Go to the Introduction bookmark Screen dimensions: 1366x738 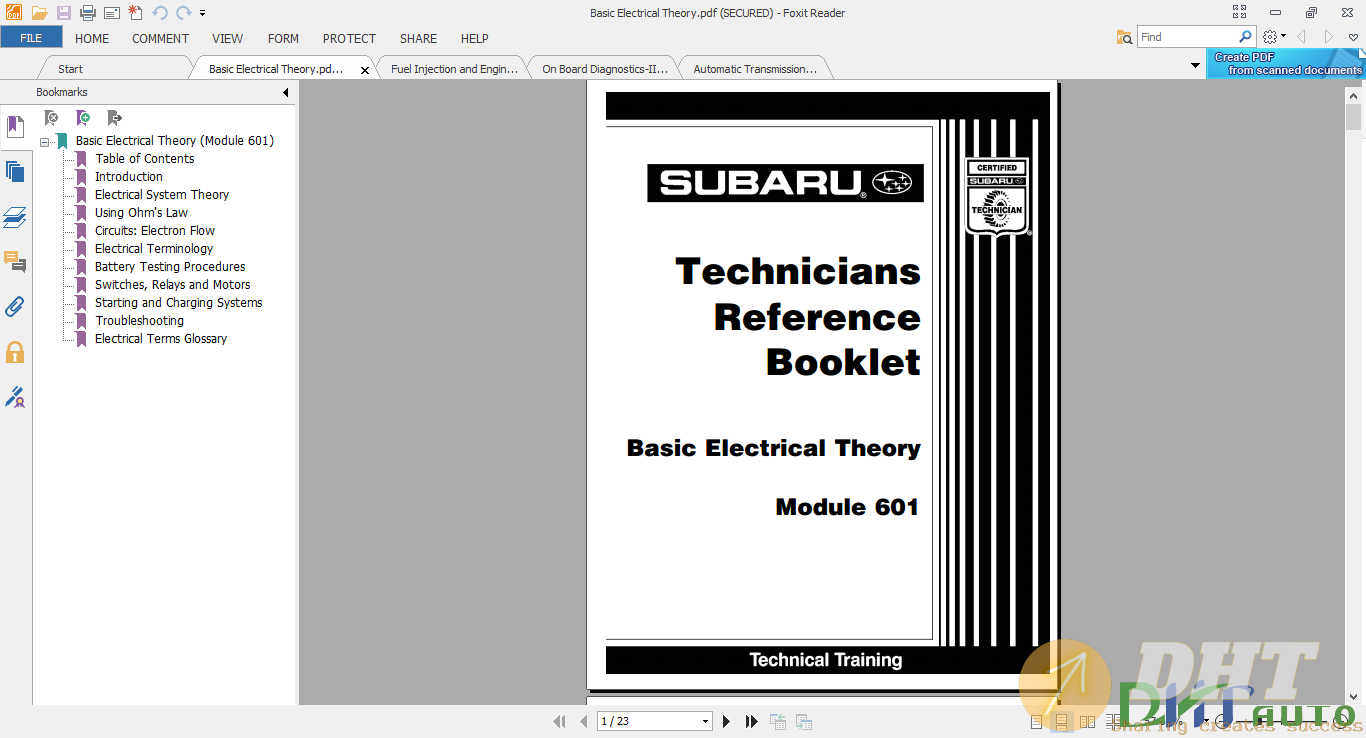click(129, 177)
